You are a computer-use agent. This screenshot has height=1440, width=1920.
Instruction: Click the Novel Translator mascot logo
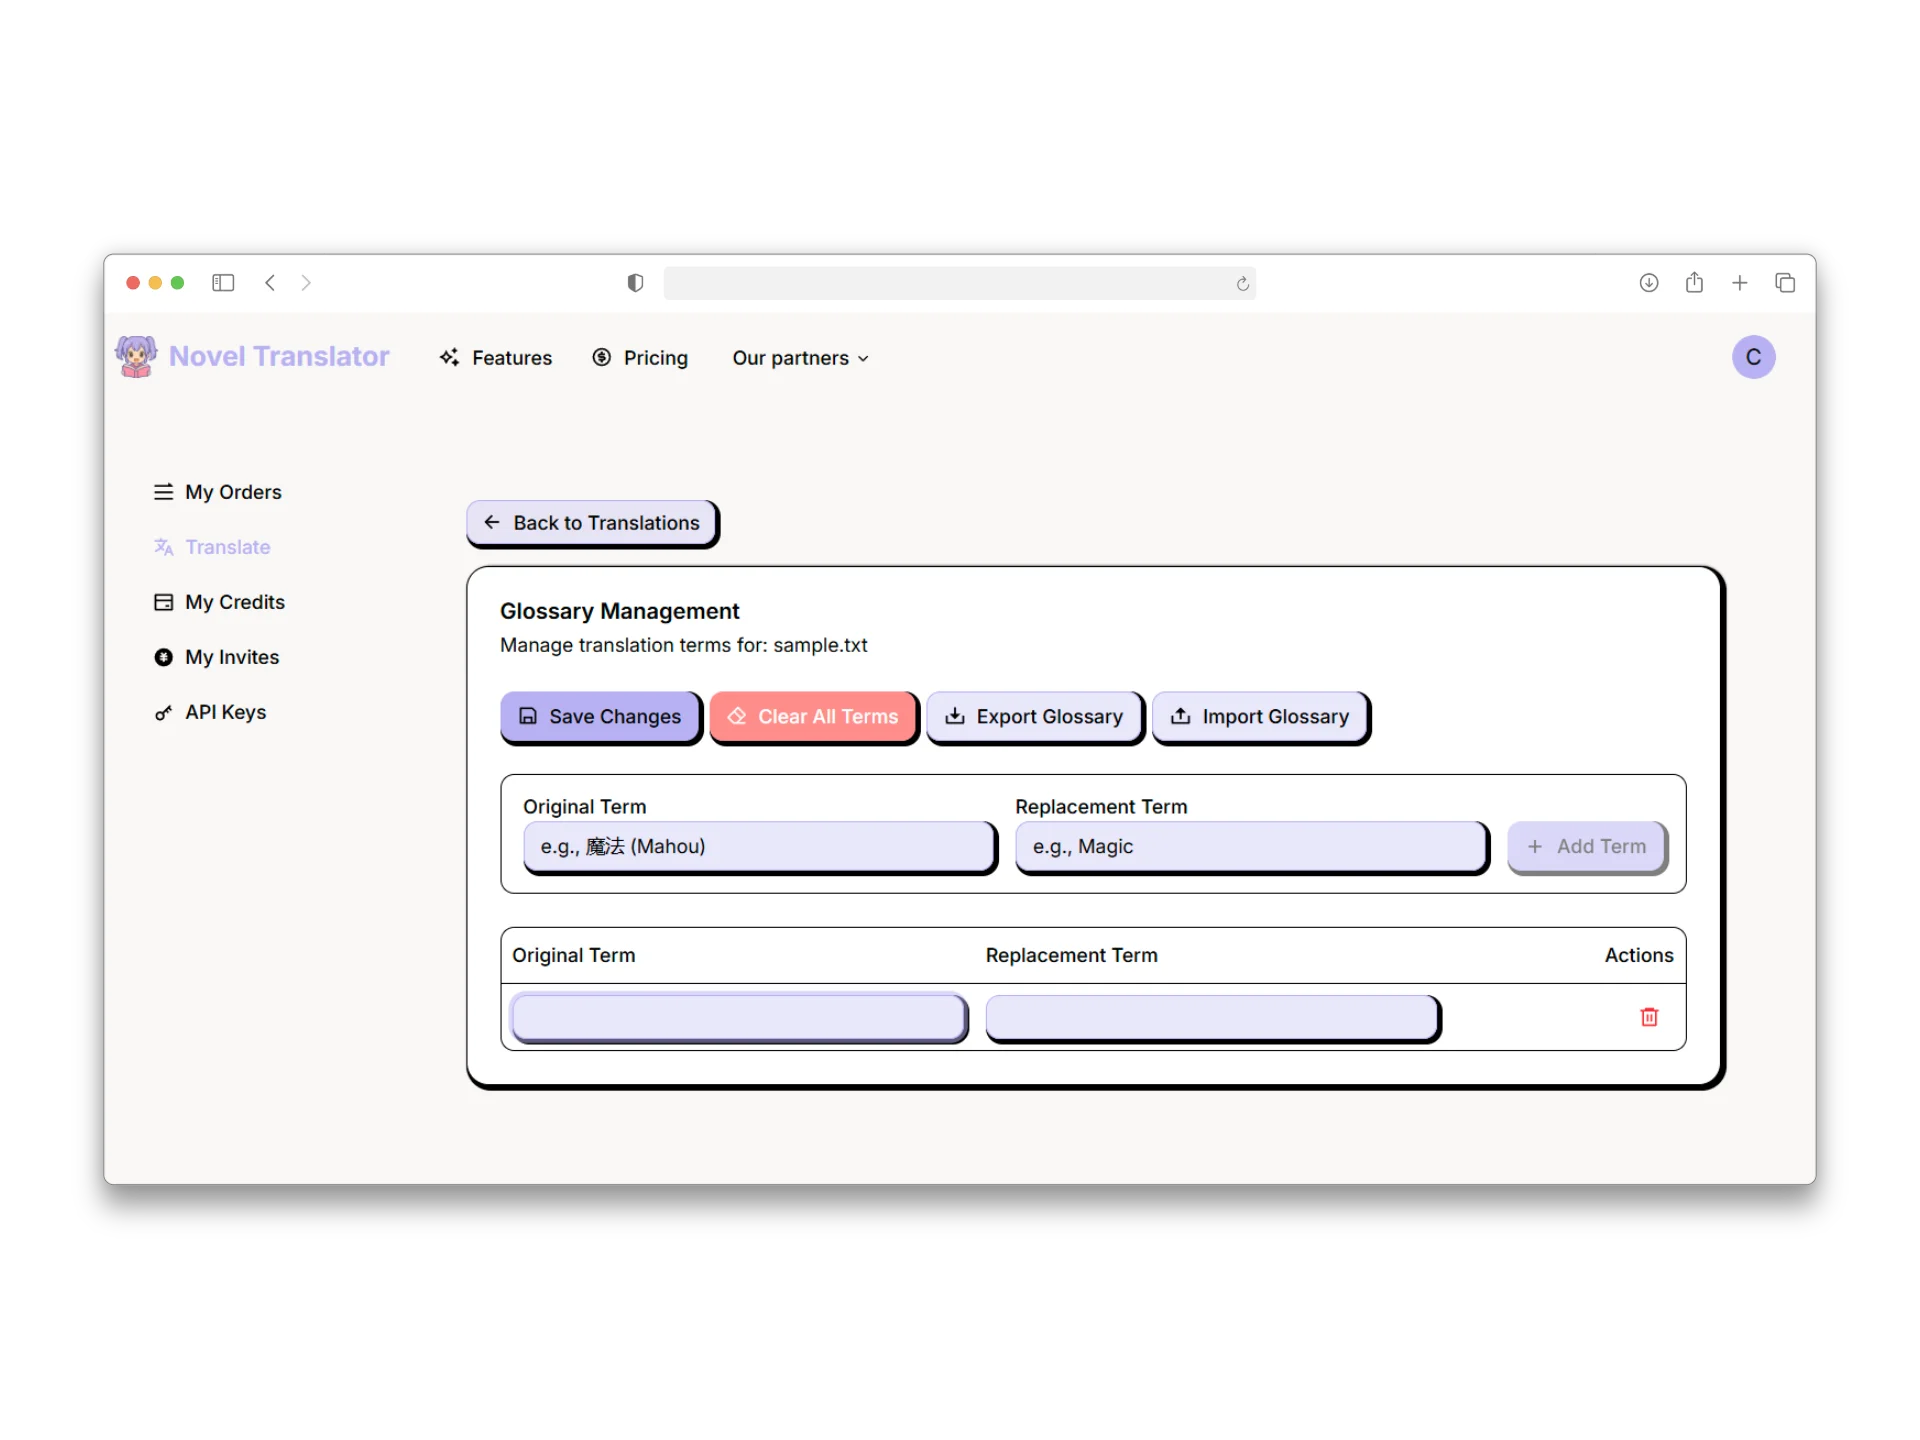(x=136, y=356)
